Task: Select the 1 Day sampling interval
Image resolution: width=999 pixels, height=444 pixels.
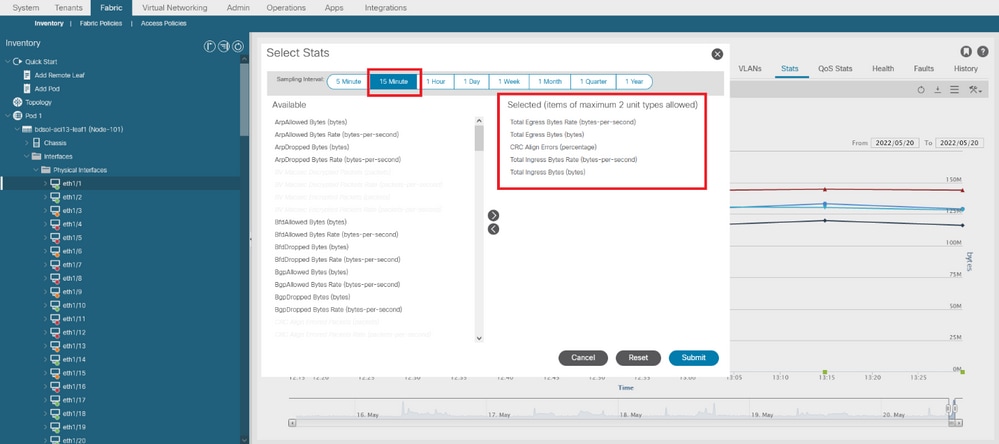Action: 471,82
